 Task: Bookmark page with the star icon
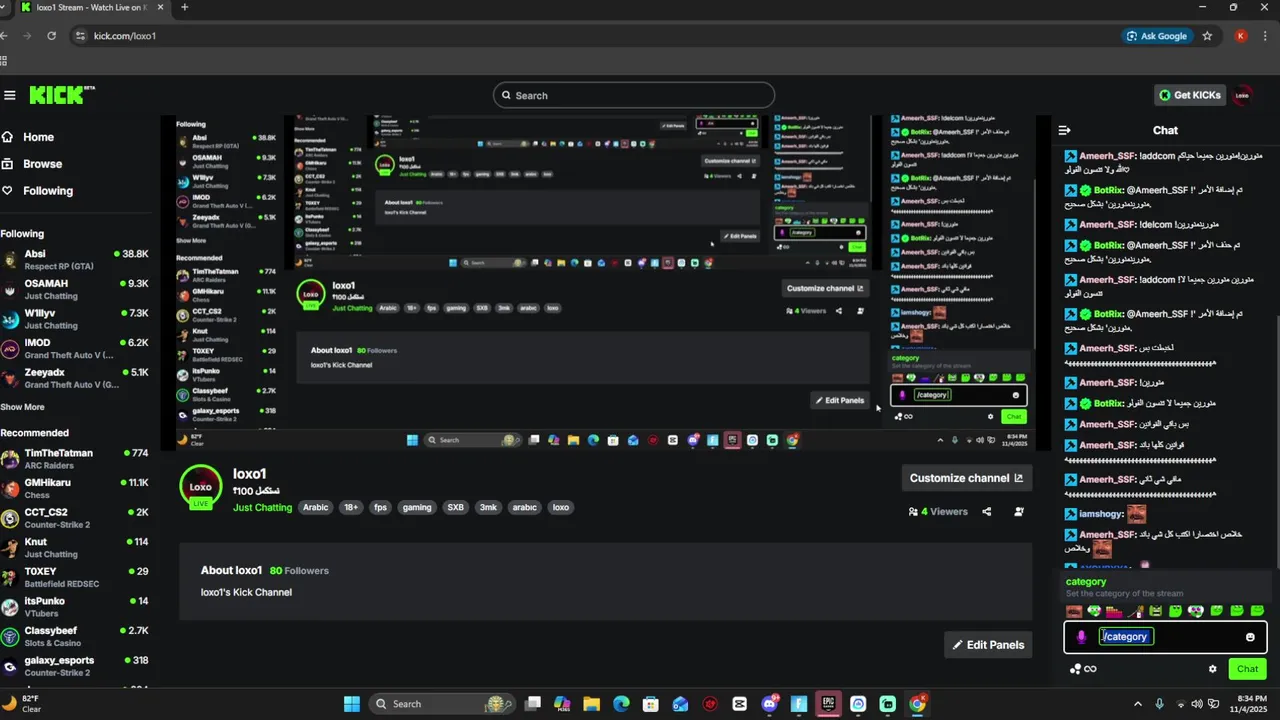coord(1207,36)
